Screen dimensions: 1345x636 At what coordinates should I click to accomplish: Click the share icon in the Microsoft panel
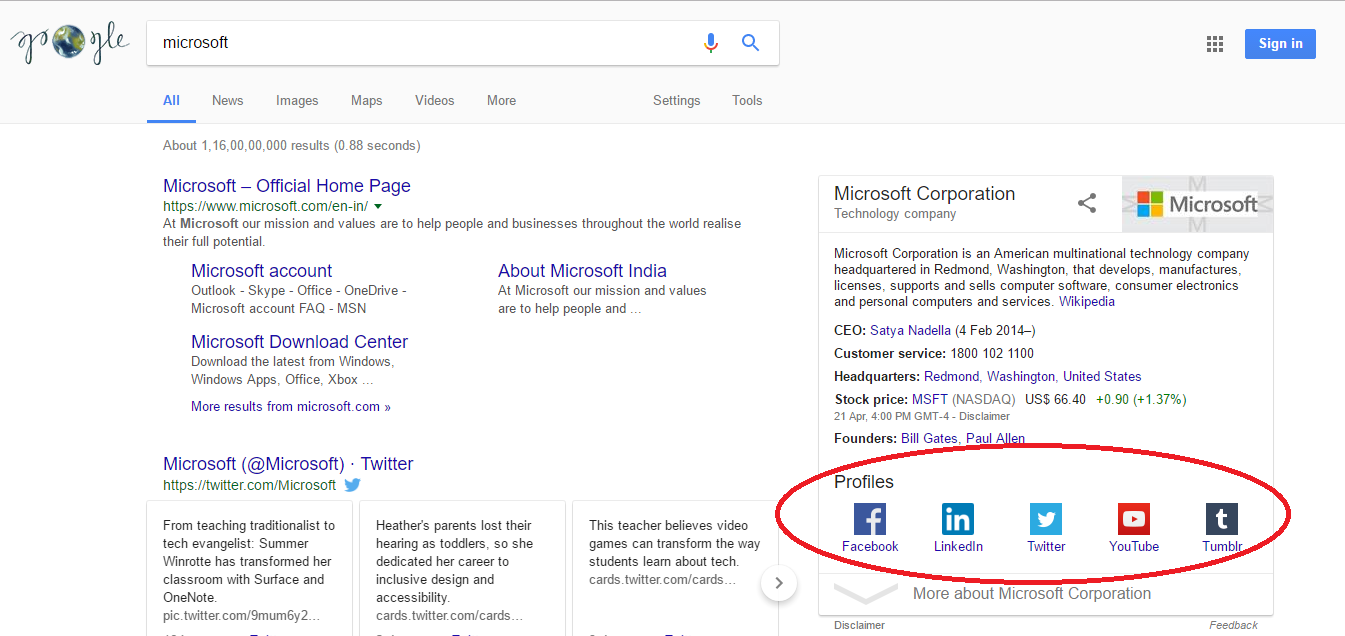coord(1087,204)
